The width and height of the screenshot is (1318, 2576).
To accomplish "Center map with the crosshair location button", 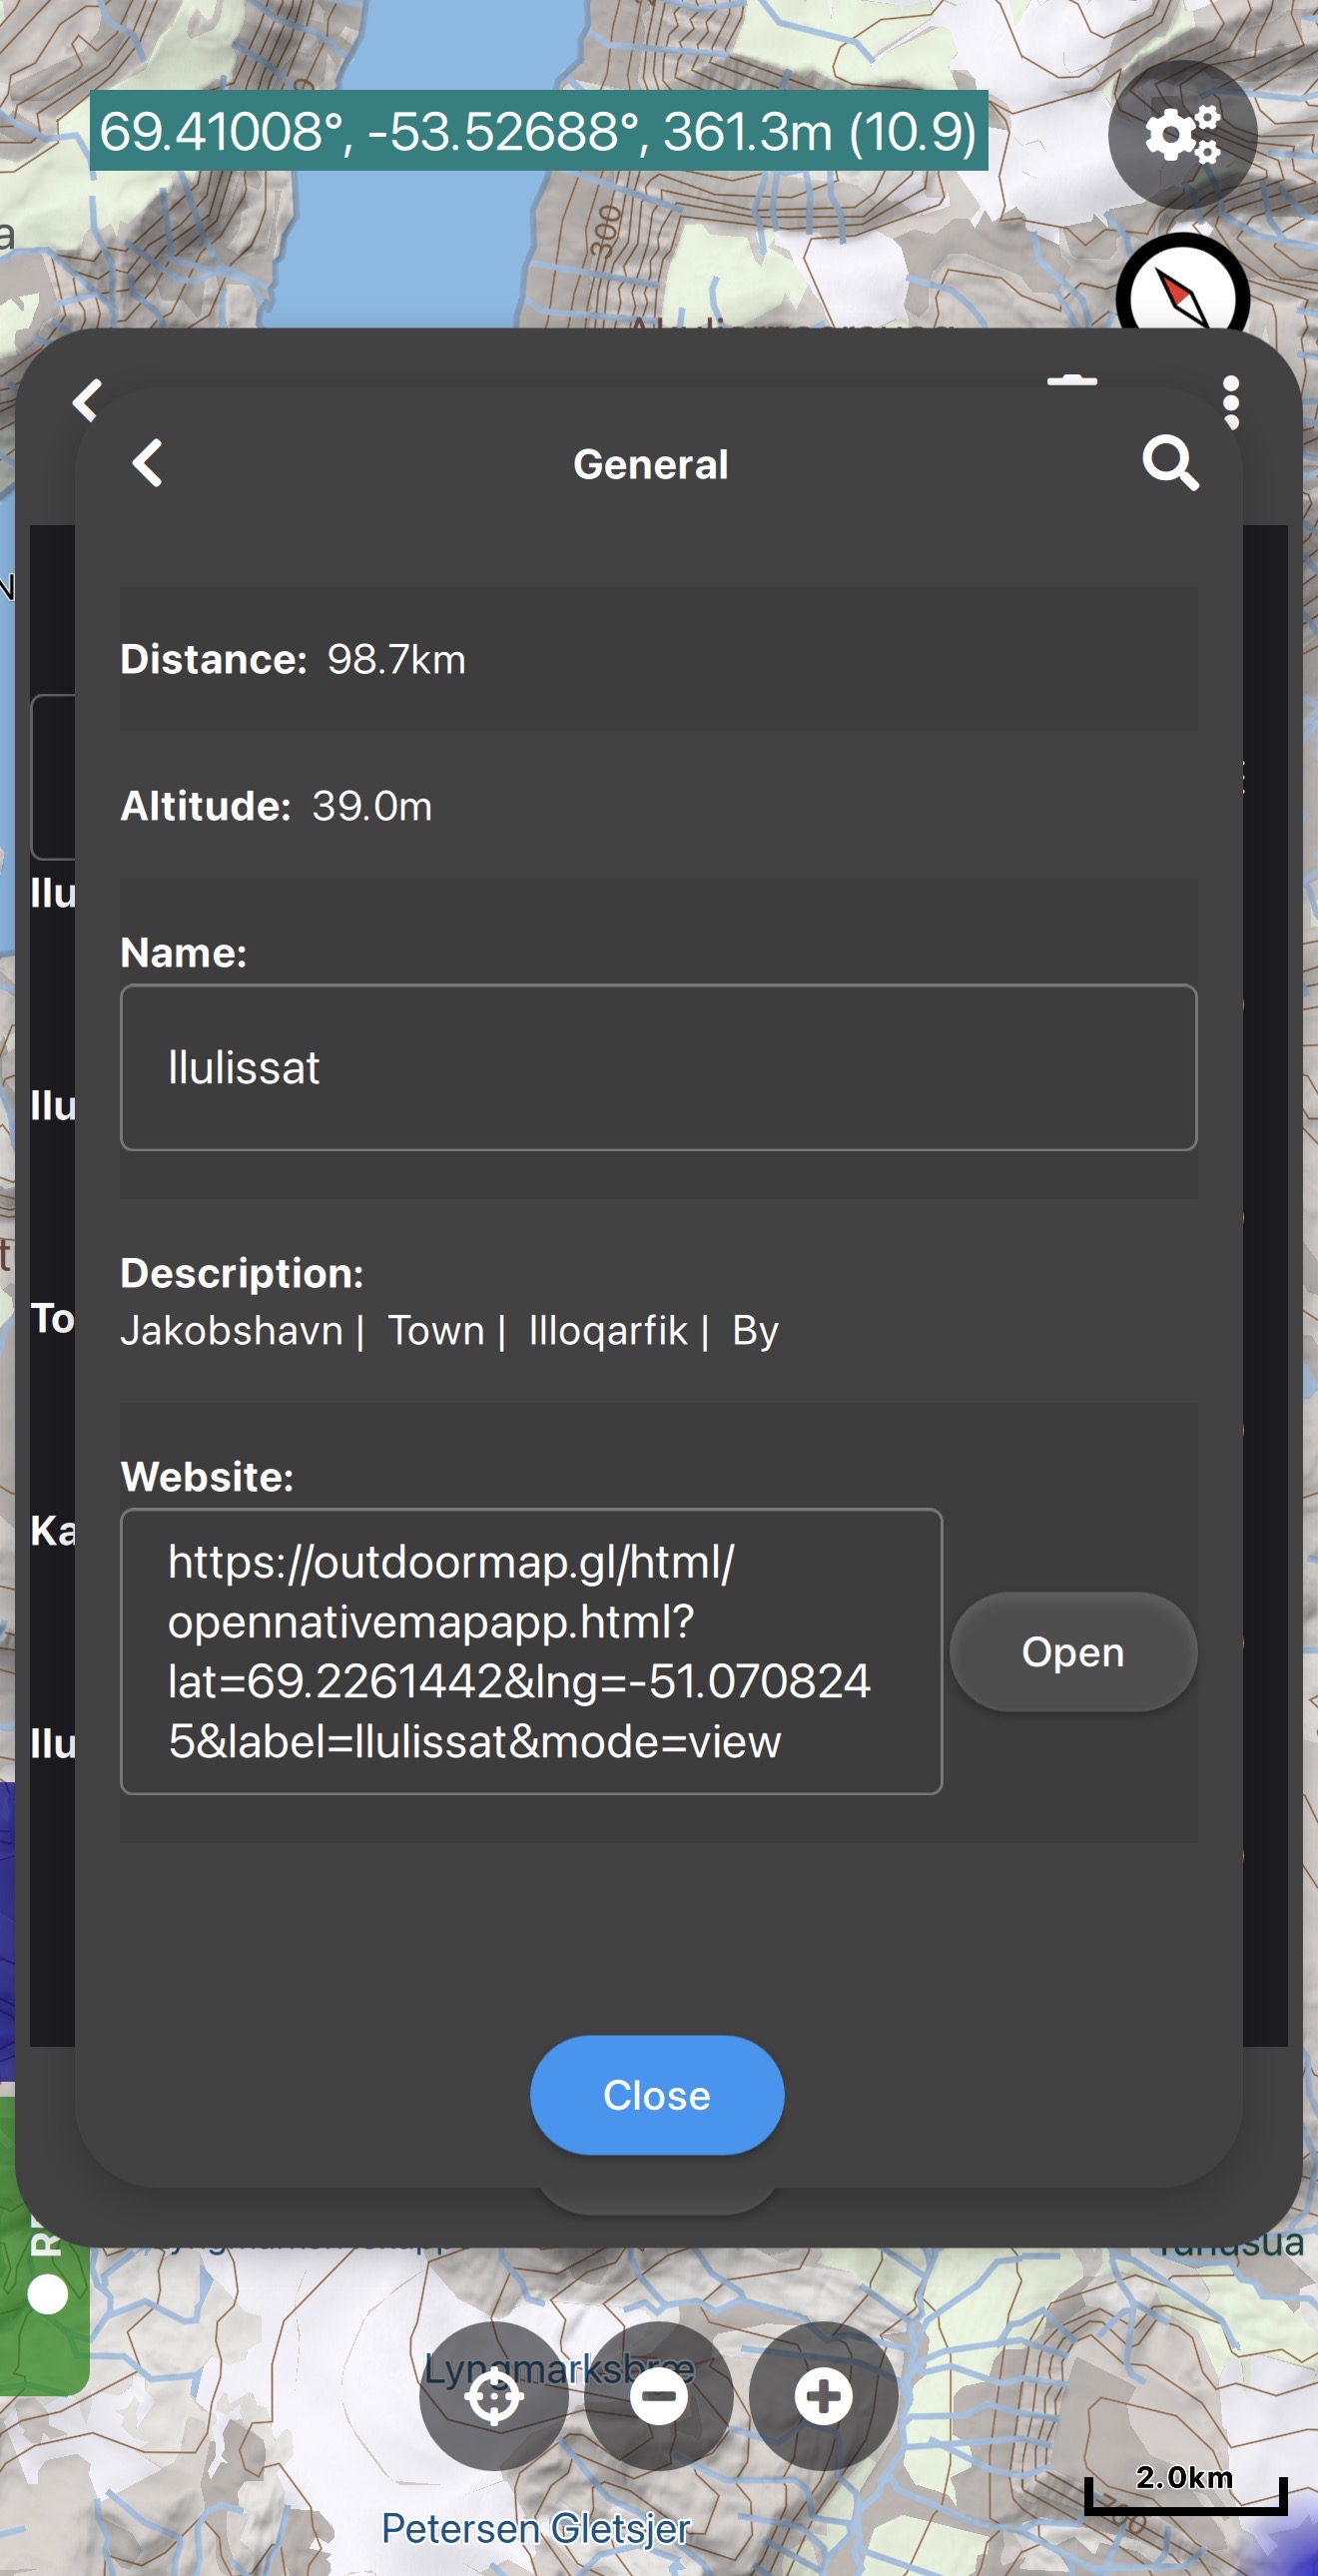I will 494,2396.
